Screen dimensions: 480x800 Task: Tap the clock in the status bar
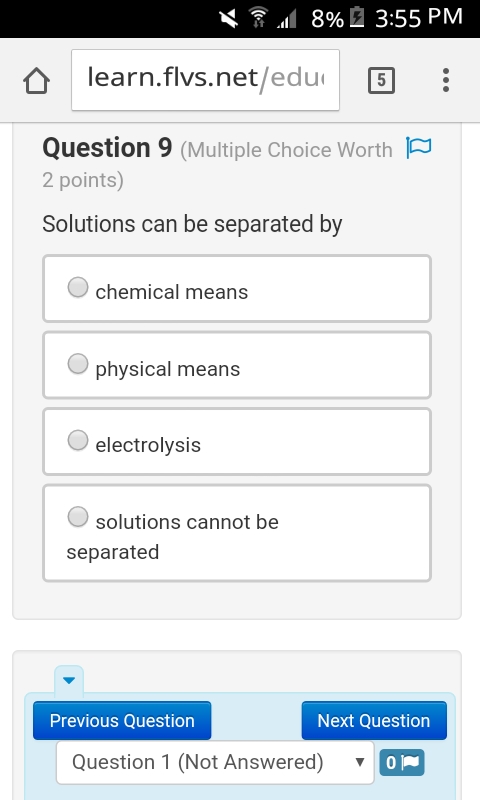[x=419, y=17]
